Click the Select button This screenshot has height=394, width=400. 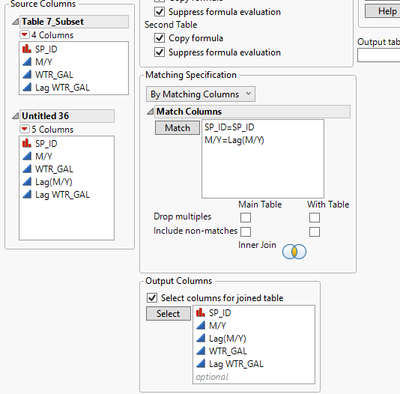[x=168, y=314]
